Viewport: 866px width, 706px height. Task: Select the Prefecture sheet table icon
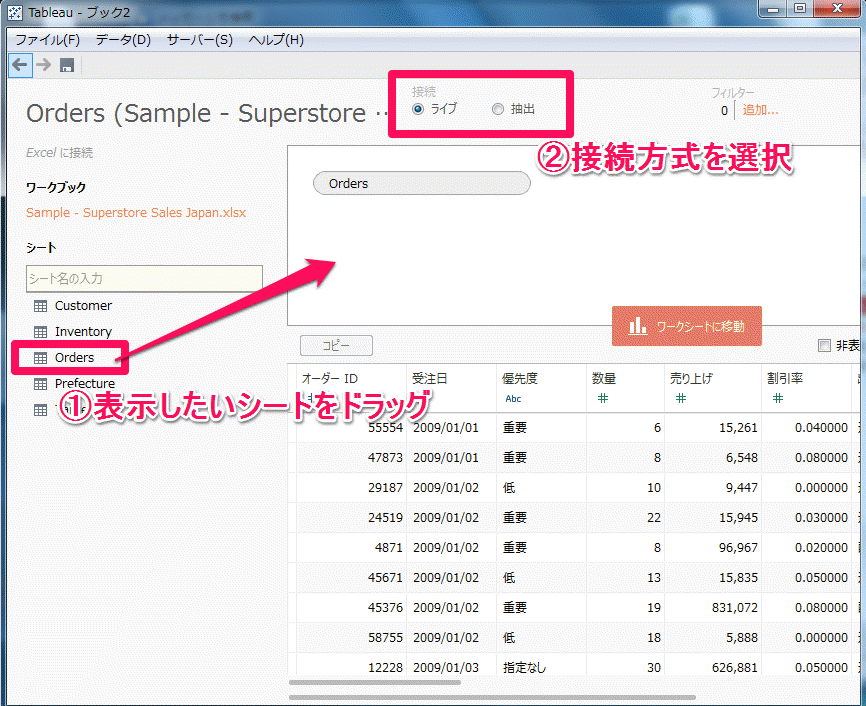click(40, 383)
